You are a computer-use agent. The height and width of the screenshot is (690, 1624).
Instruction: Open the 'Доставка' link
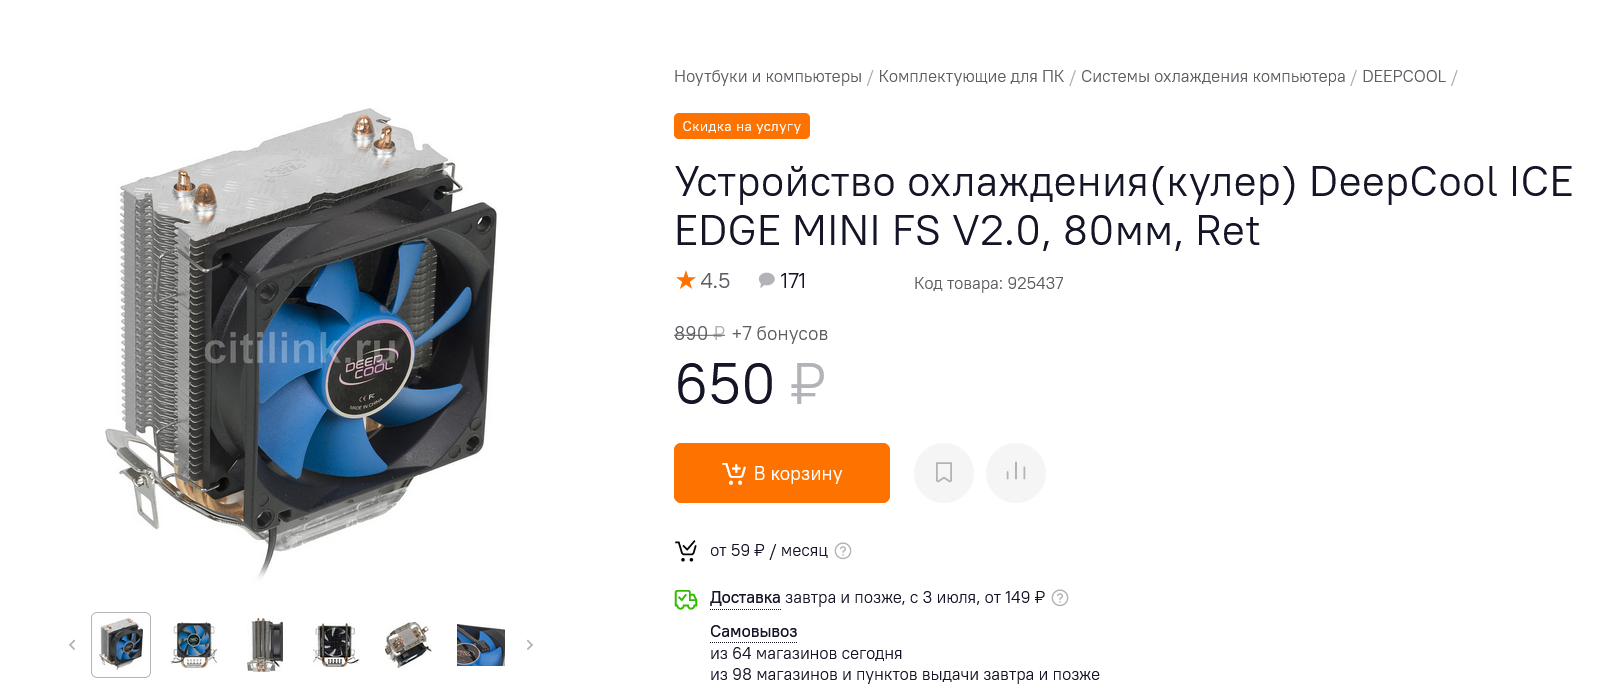[745, 598]
